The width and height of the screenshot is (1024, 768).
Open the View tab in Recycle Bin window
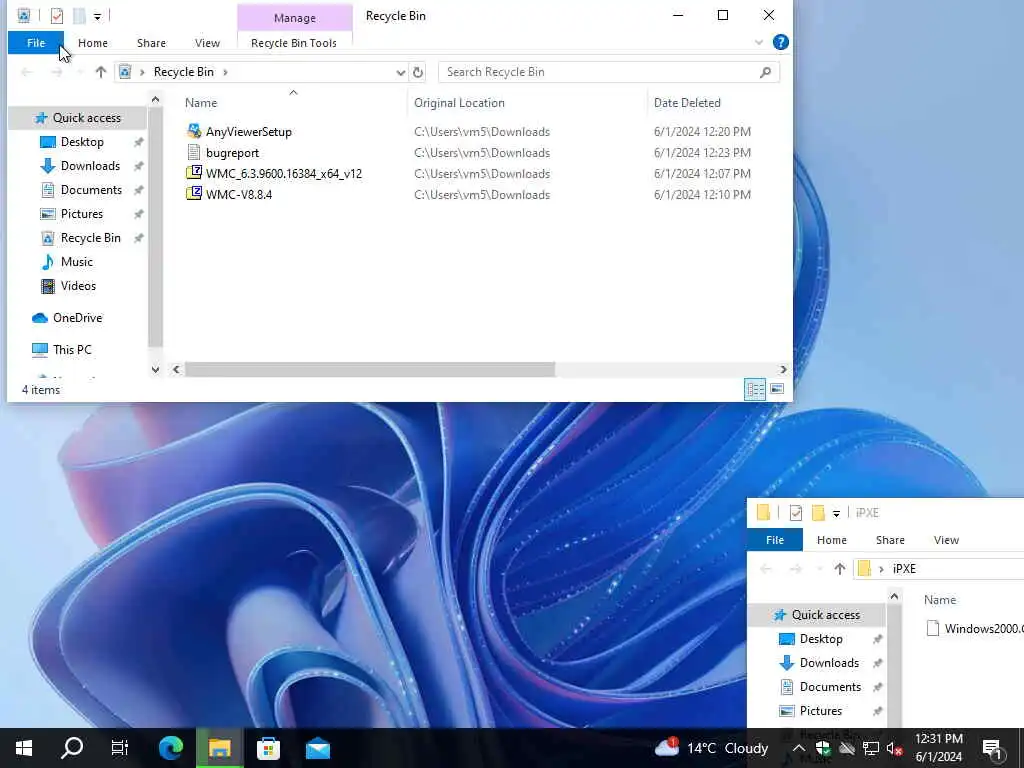[207, 43]
